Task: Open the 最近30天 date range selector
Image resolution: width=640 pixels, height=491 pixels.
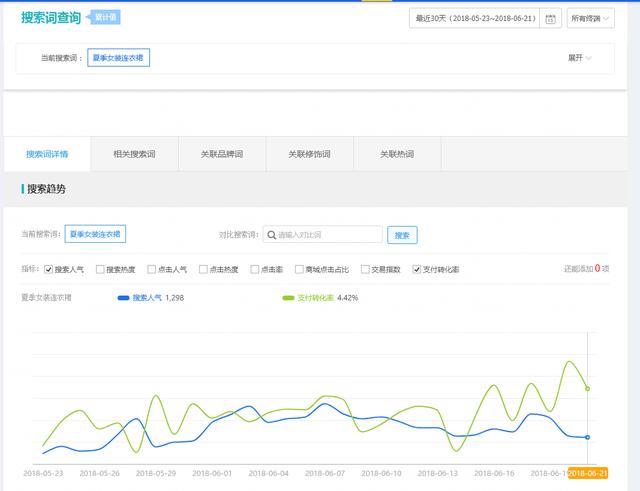Action: 475,18
